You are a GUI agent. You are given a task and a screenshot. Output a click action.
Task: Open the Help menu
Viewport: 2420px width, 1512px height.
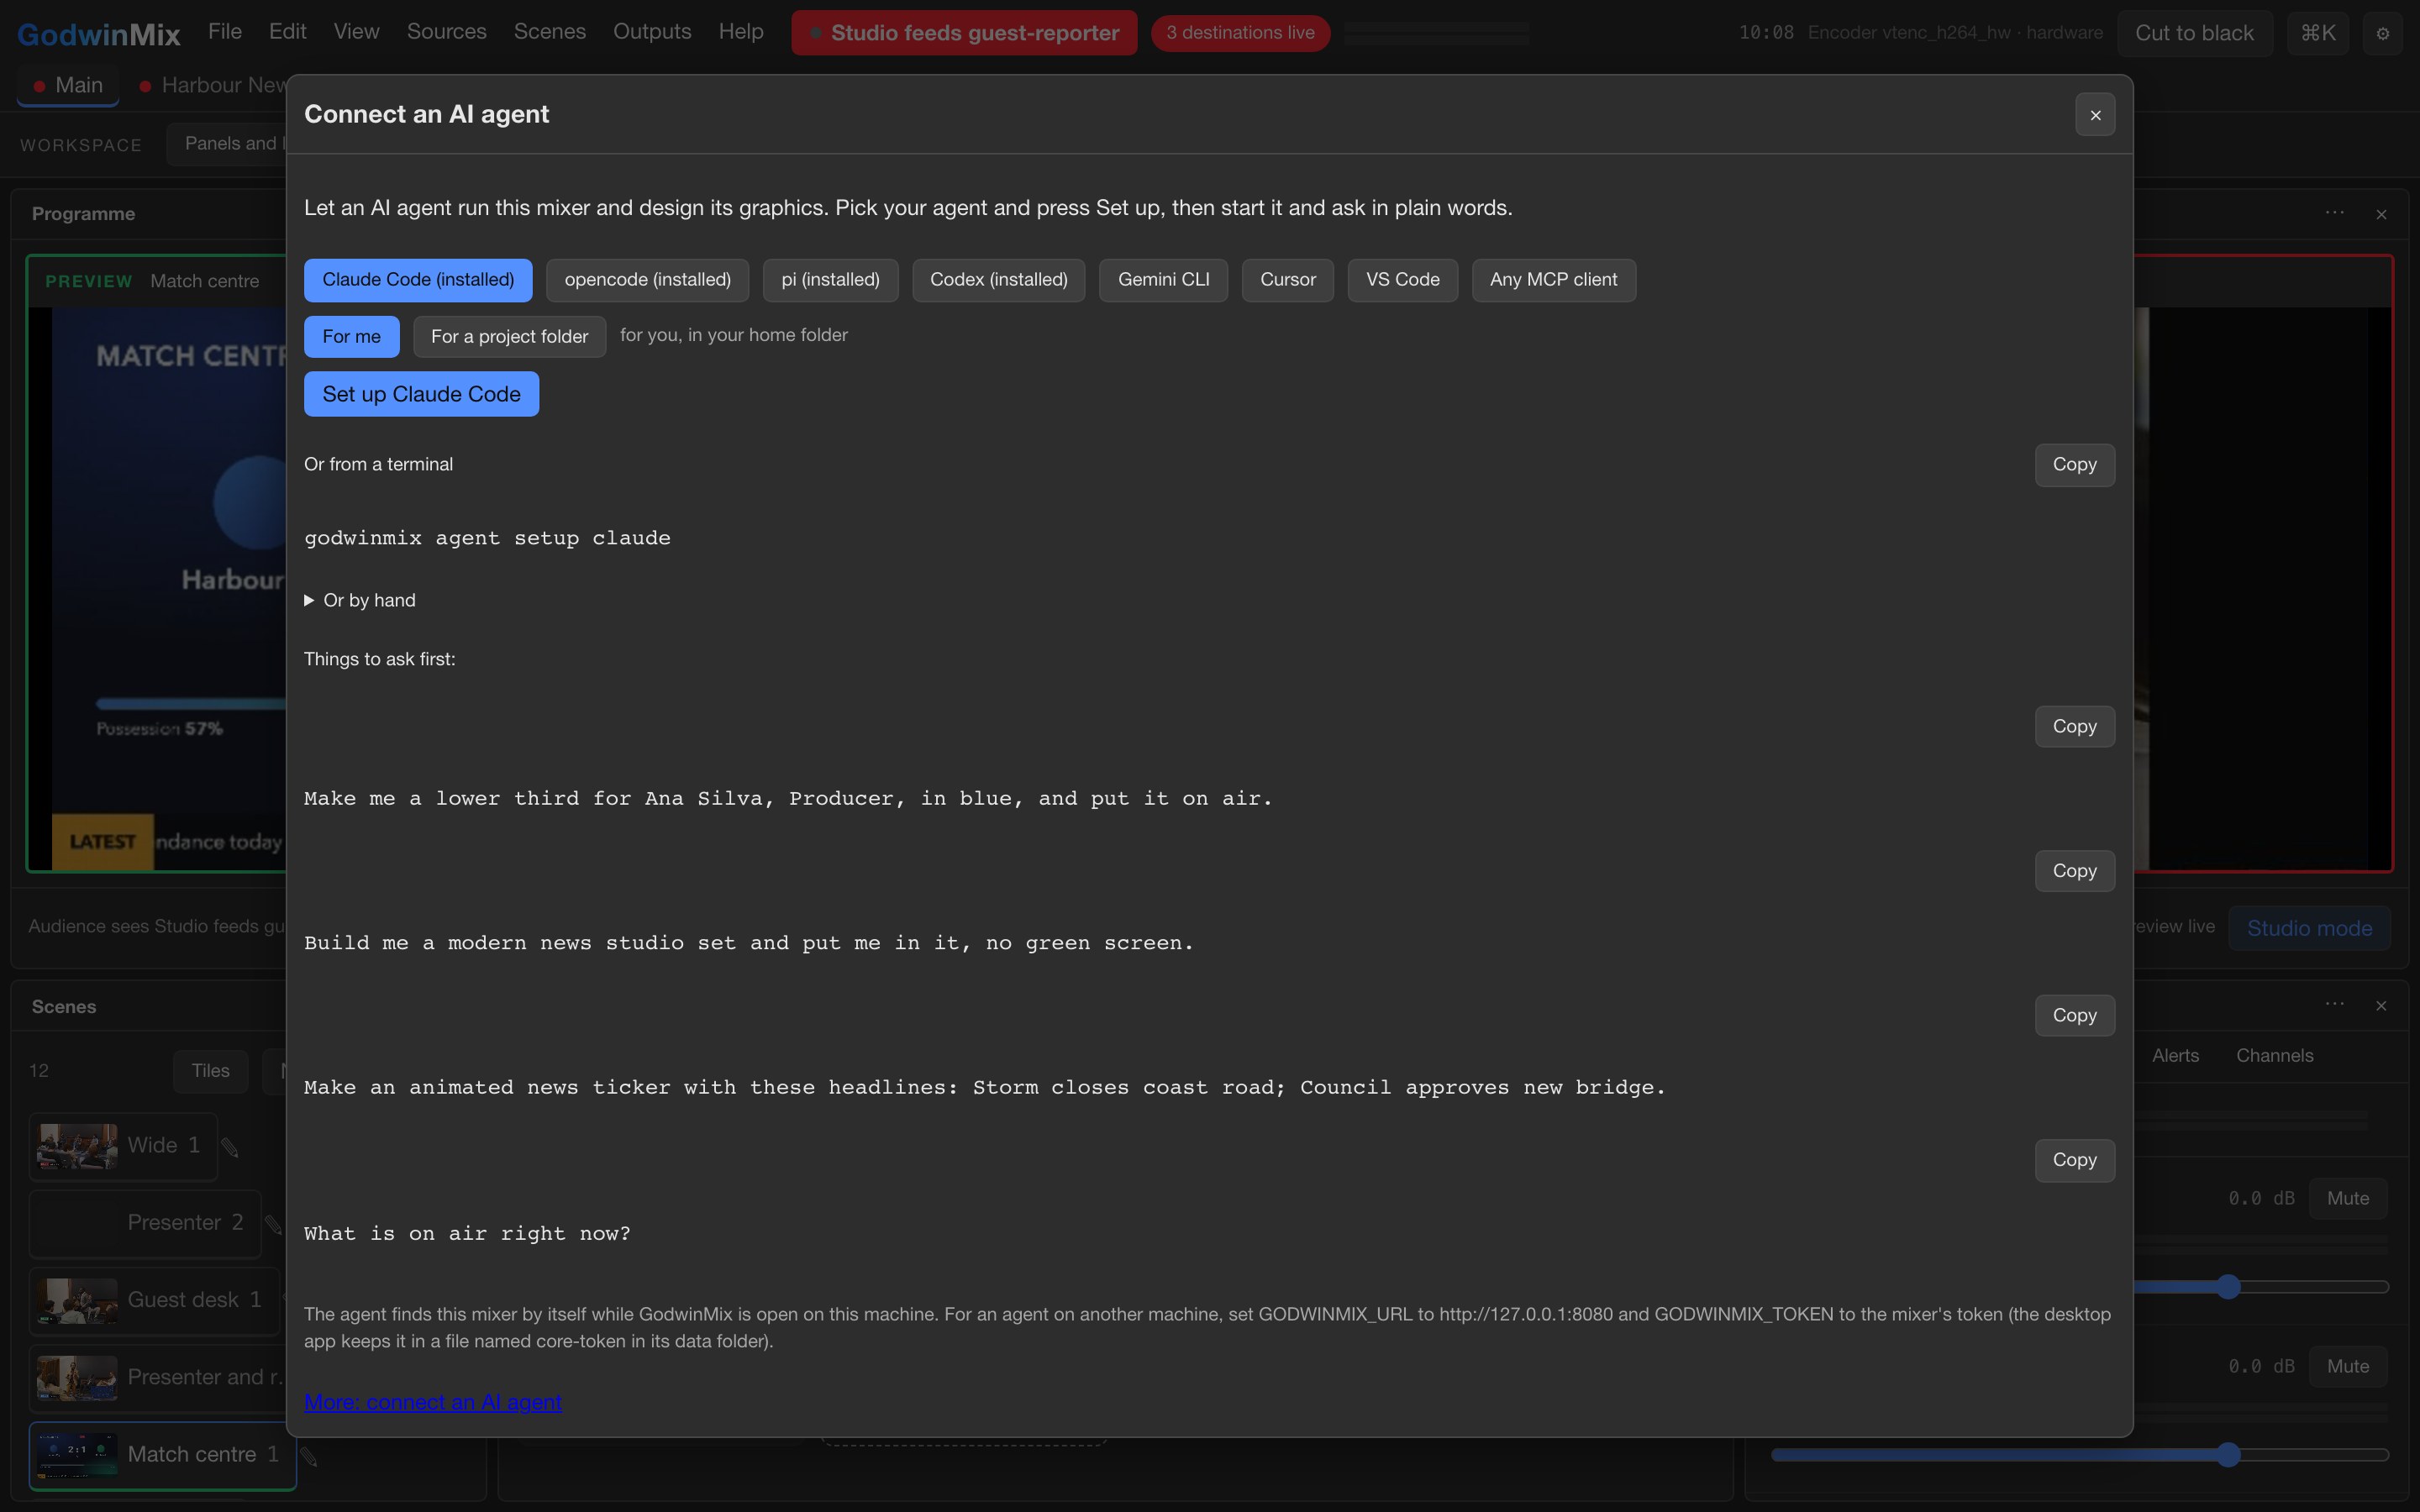[741, 32]
